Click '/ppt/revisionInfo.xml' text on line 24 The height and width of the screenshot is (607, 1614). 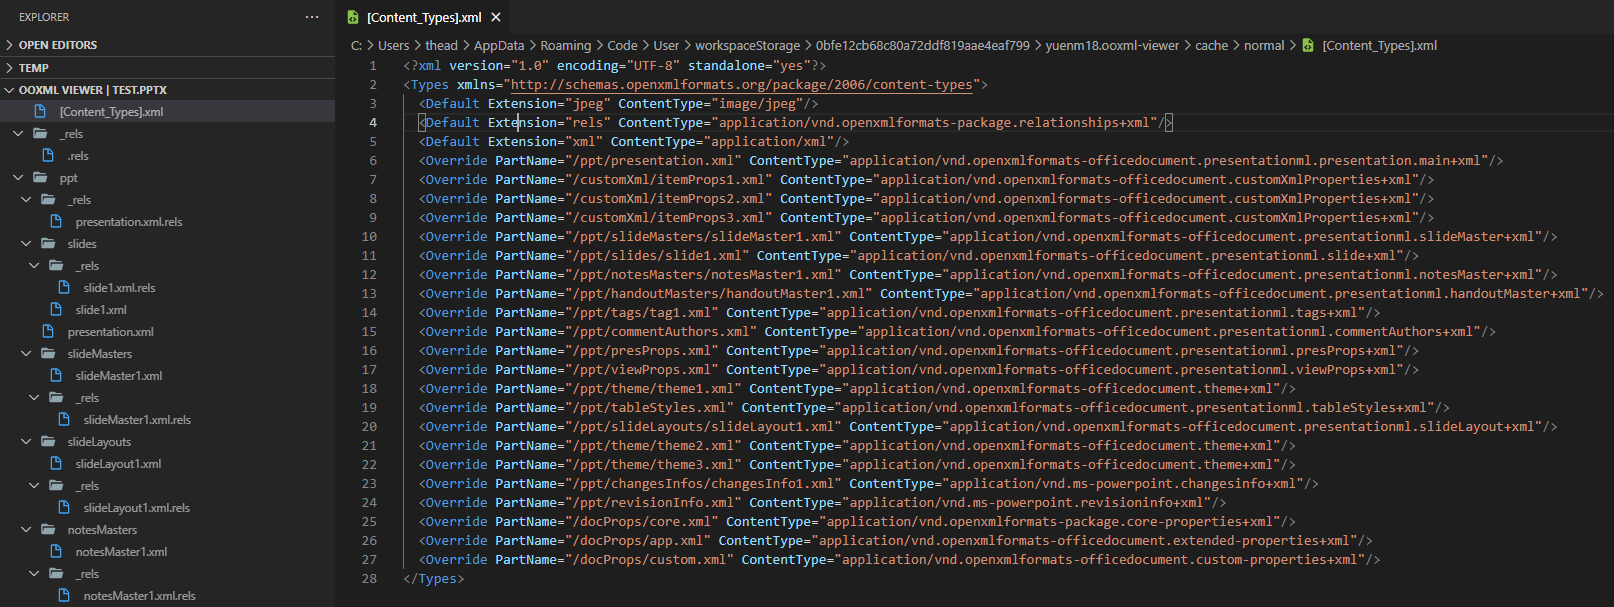pos(653,503)
